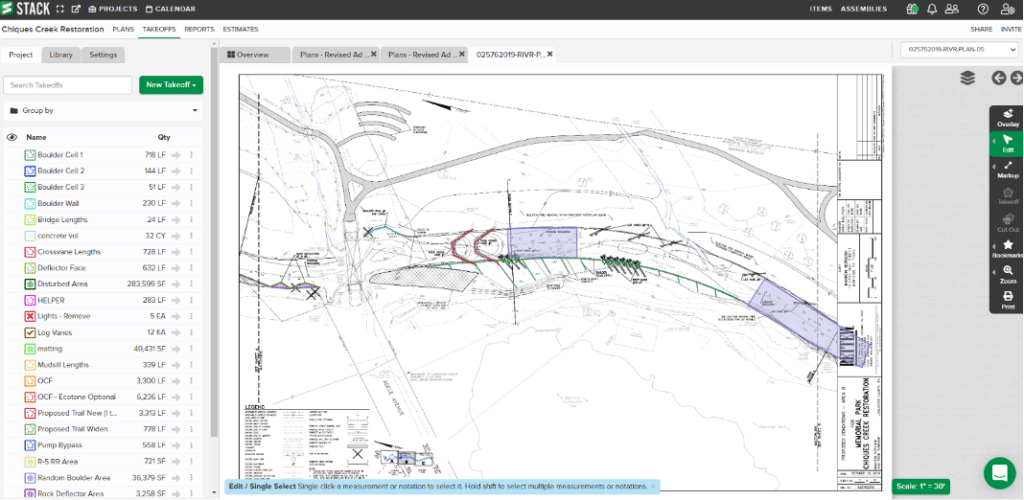This screenshot has width=1024, height=500.
Task: Click Lights - Remove takeoff icon
Action: pos(29,316)
